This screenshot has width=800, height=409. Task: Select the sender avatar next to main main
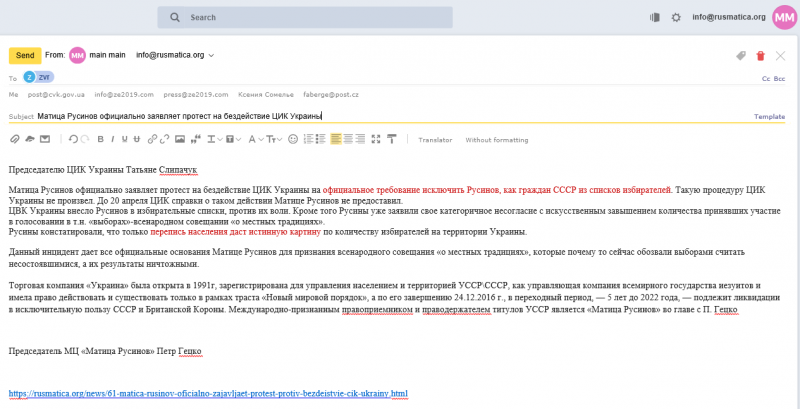click(x=78, y=55)
